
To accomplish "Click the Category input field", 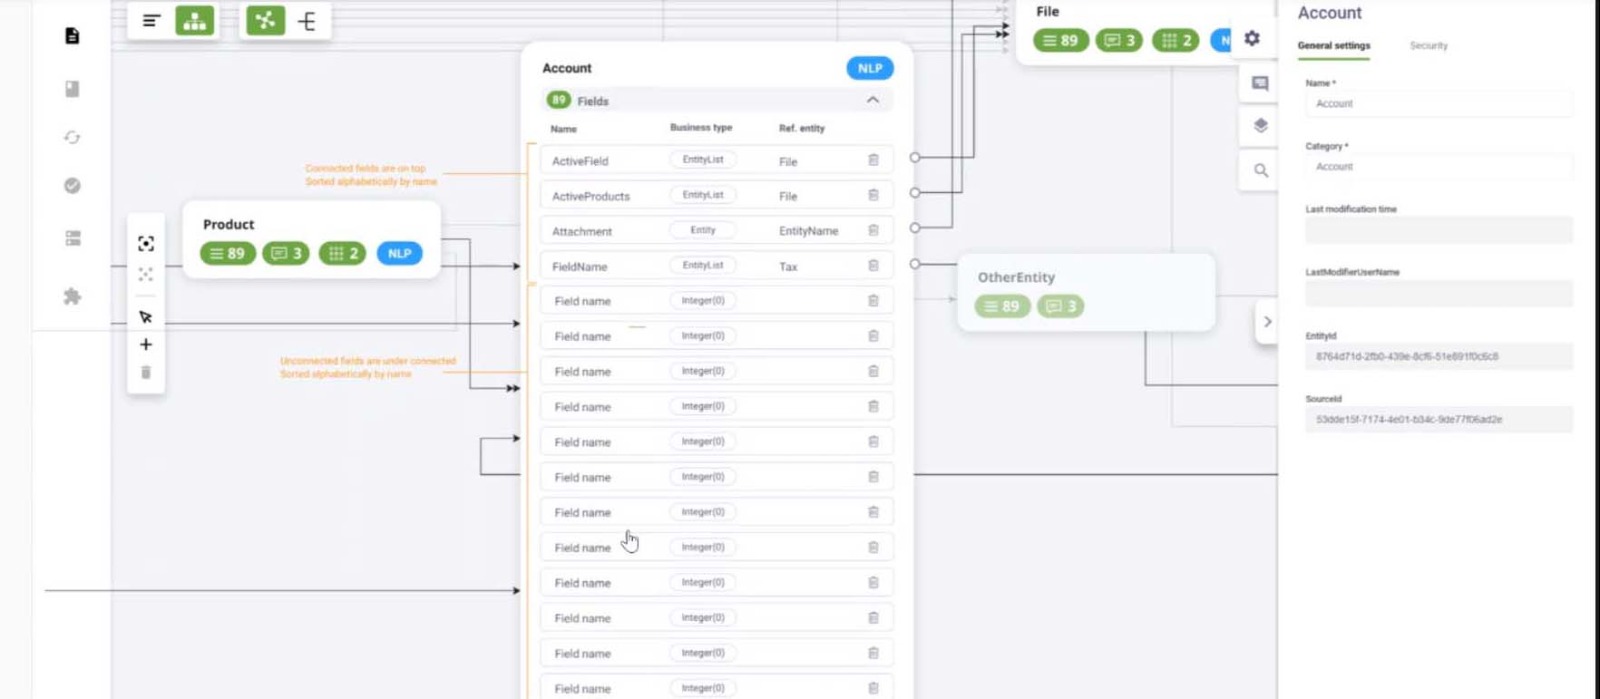I will pos(1439,166).
